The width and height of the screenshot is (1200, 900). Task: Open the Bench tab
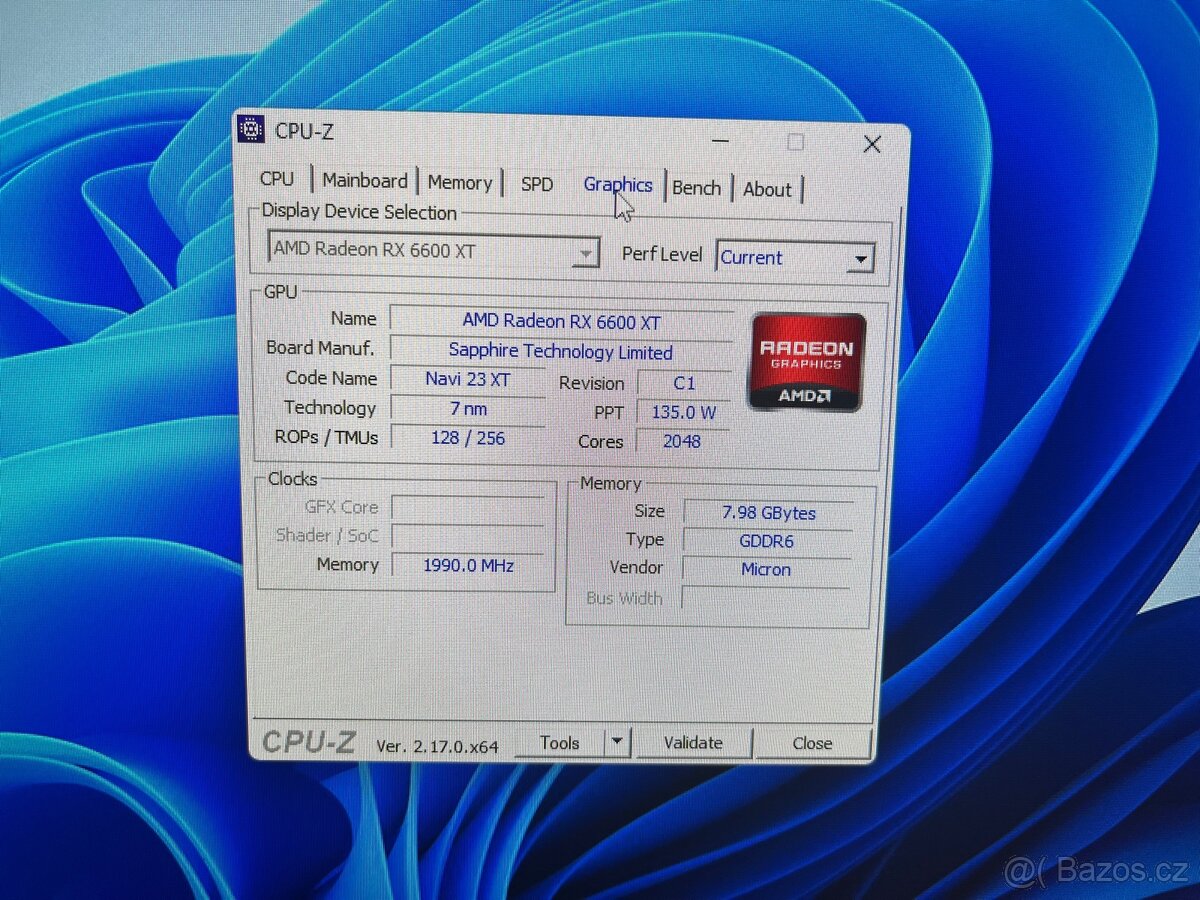click(697, 186)
